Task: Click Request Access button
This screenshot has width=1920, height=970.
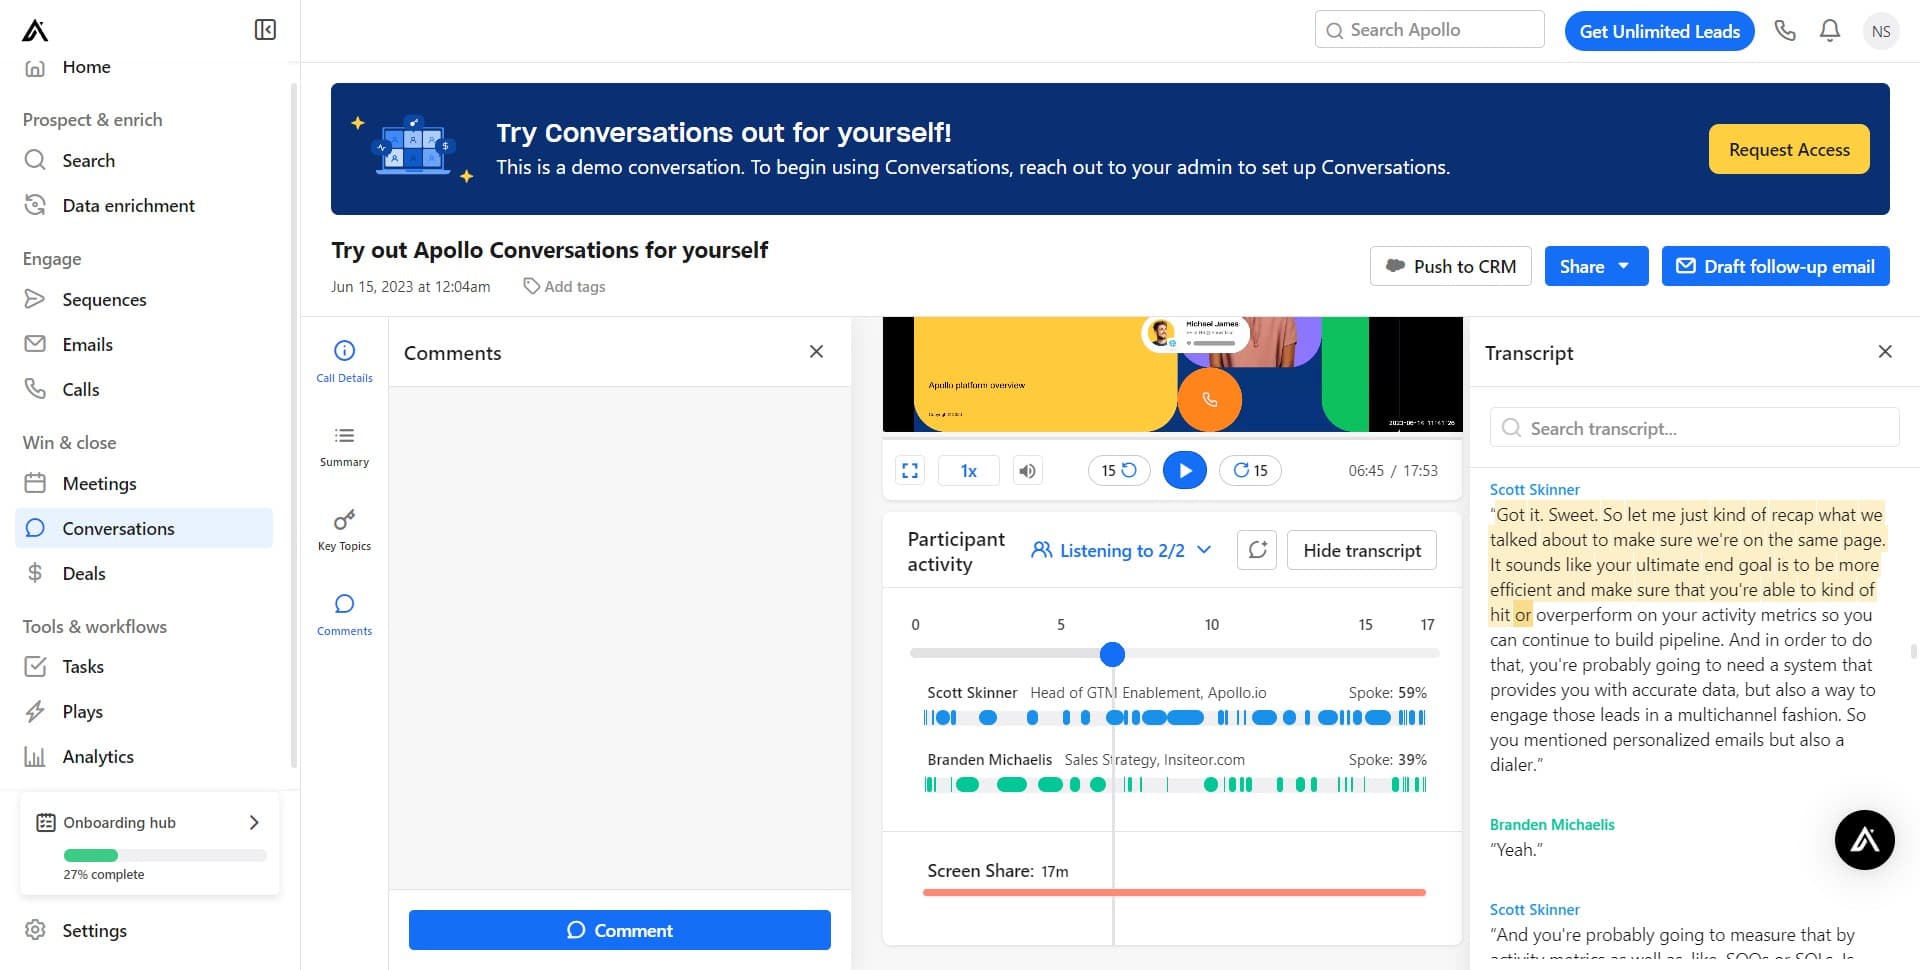Action: click(1788, 150)
